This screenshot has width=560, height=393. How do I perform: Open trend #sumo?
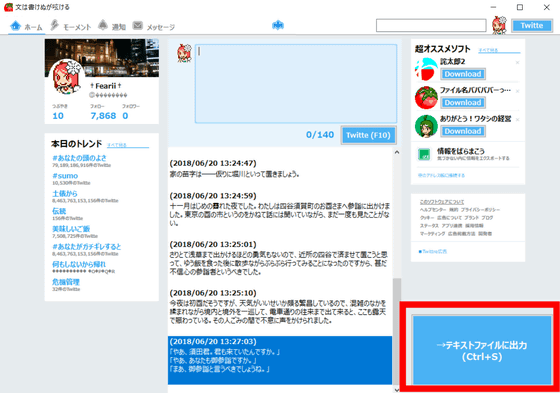pos(65,175)
